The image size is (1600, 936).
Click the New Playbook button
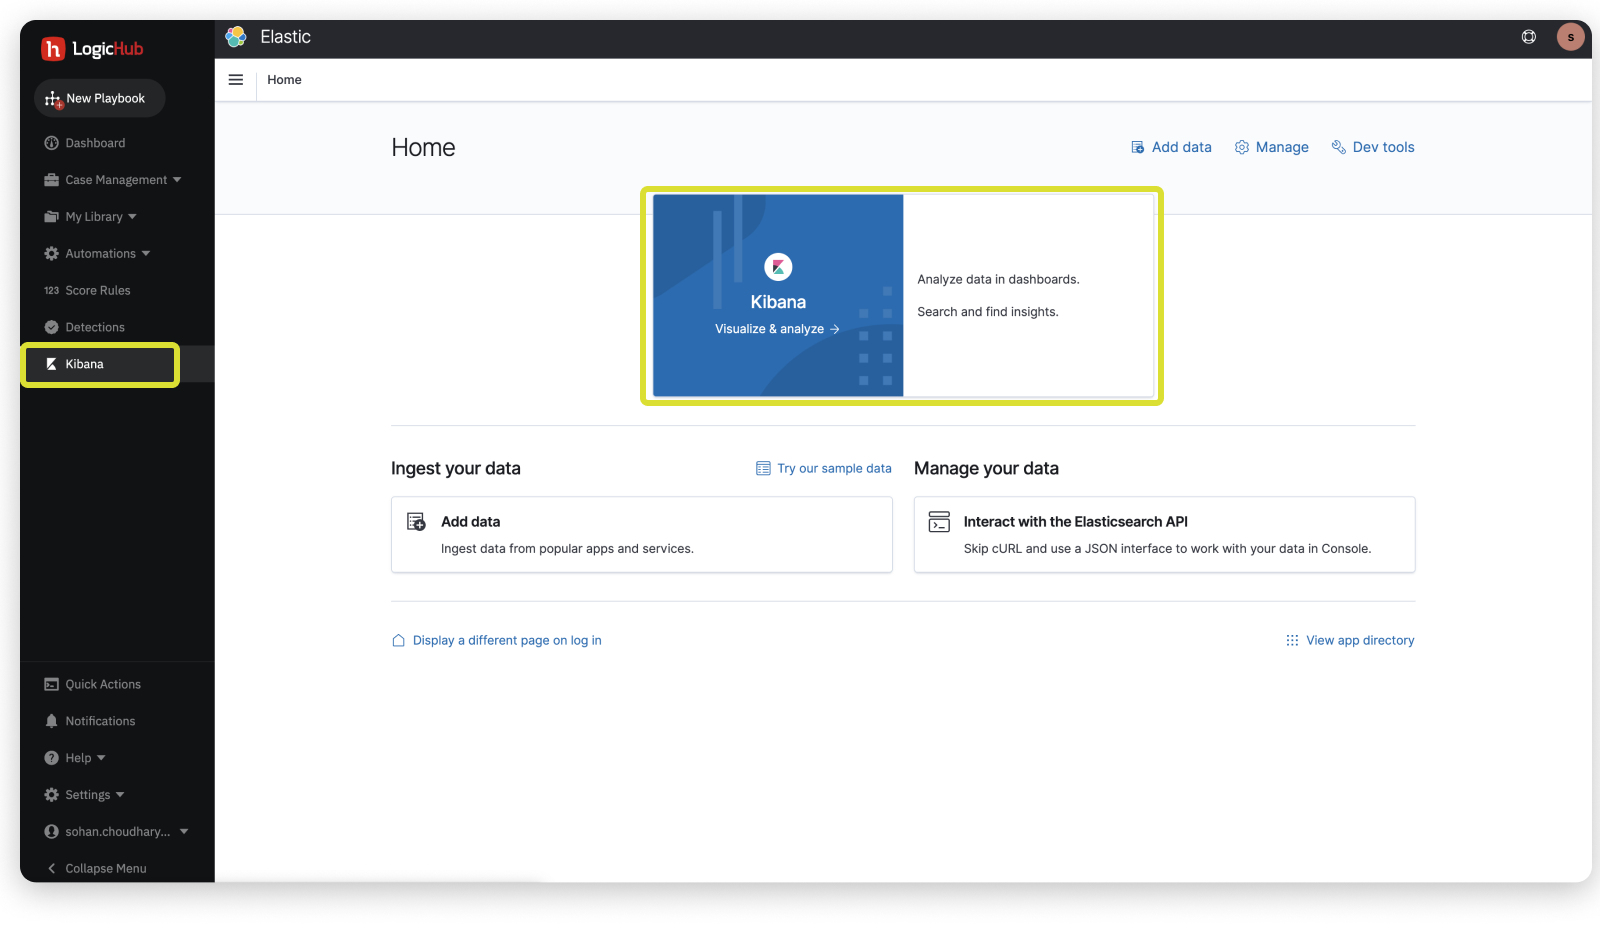100,98
